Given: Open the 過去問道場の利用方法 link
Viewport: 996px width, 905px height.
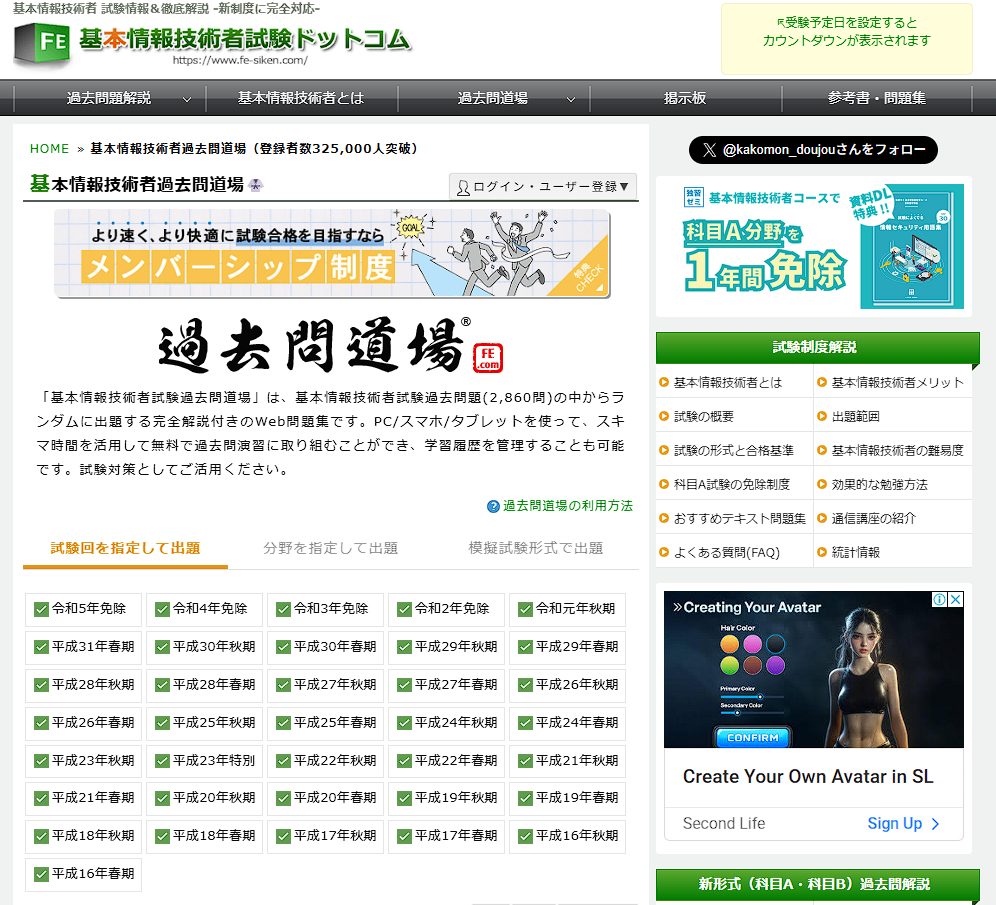Looking at the screenshot, I should pos(567,506).
